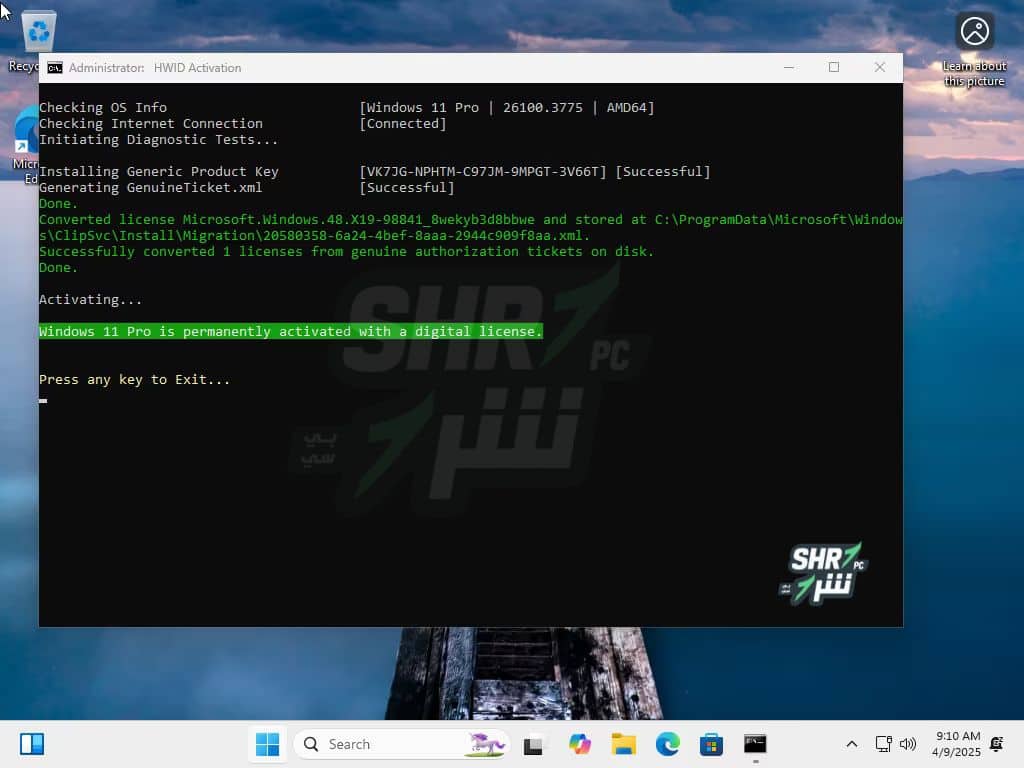Viewport: 1024px width, 768px height.
Task: Open File Explorer from the taskbar
Action: pyautogui.click(x=623, y=744)
